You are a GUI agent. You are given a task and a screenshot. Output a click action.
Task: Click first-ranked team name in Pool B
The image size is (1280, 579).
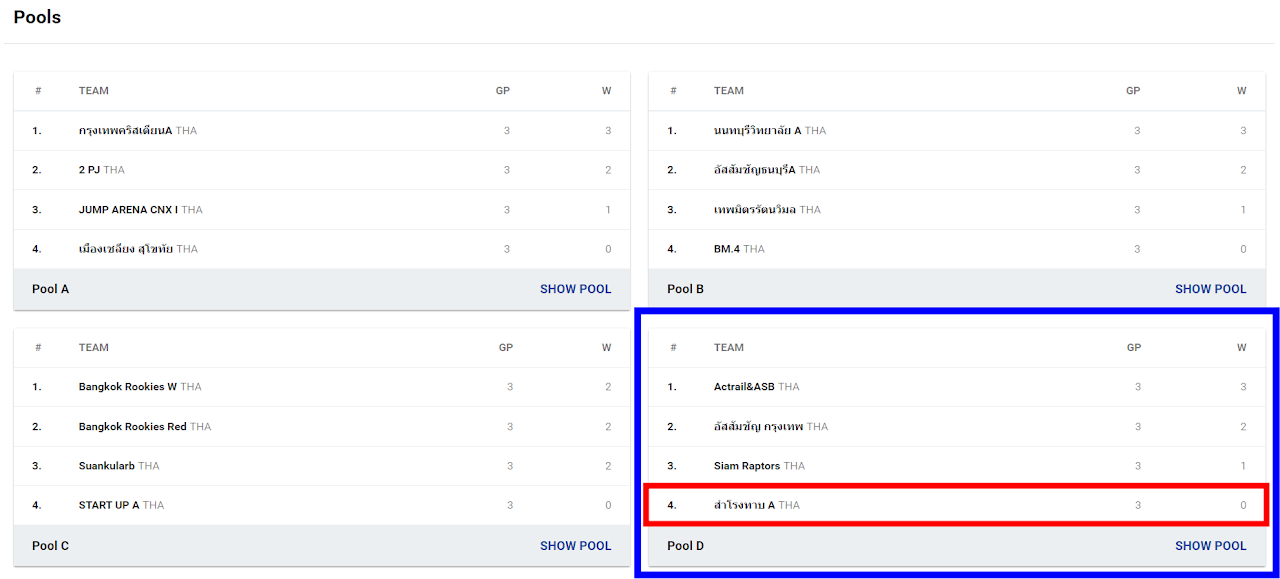click(x=757, y=131)
